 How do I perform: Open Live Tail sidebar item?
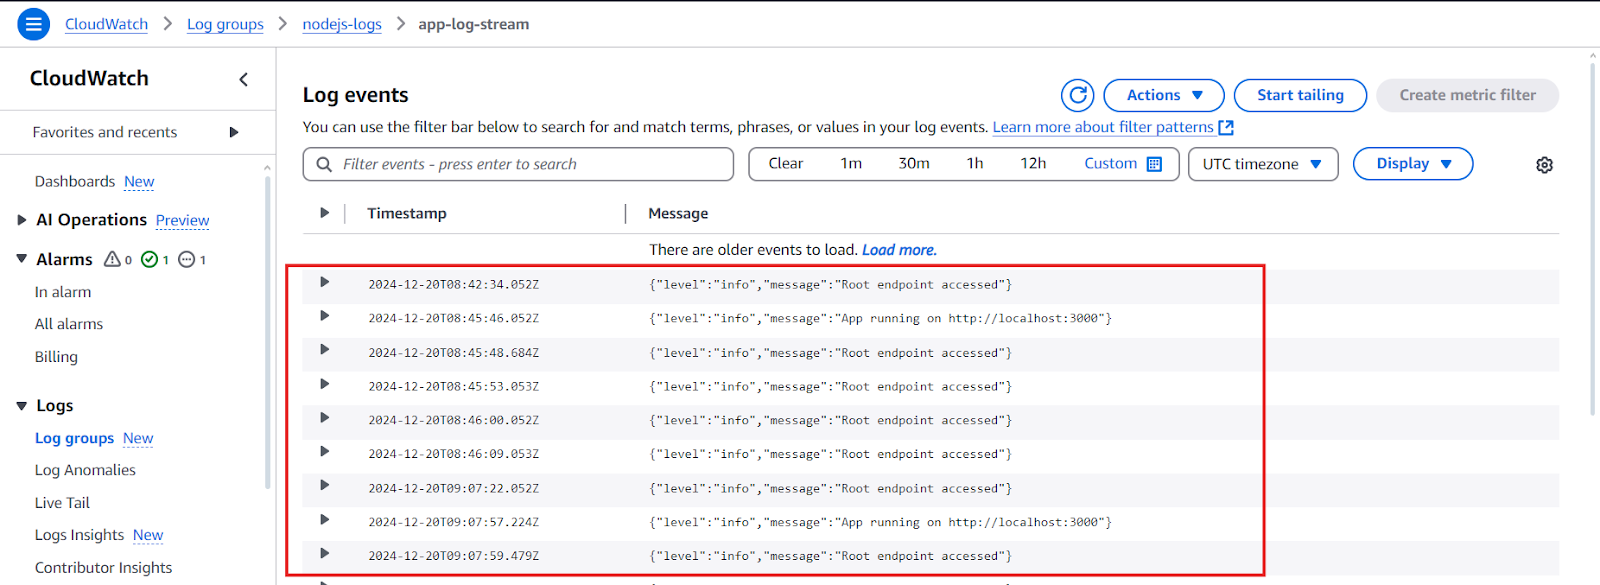62,503
